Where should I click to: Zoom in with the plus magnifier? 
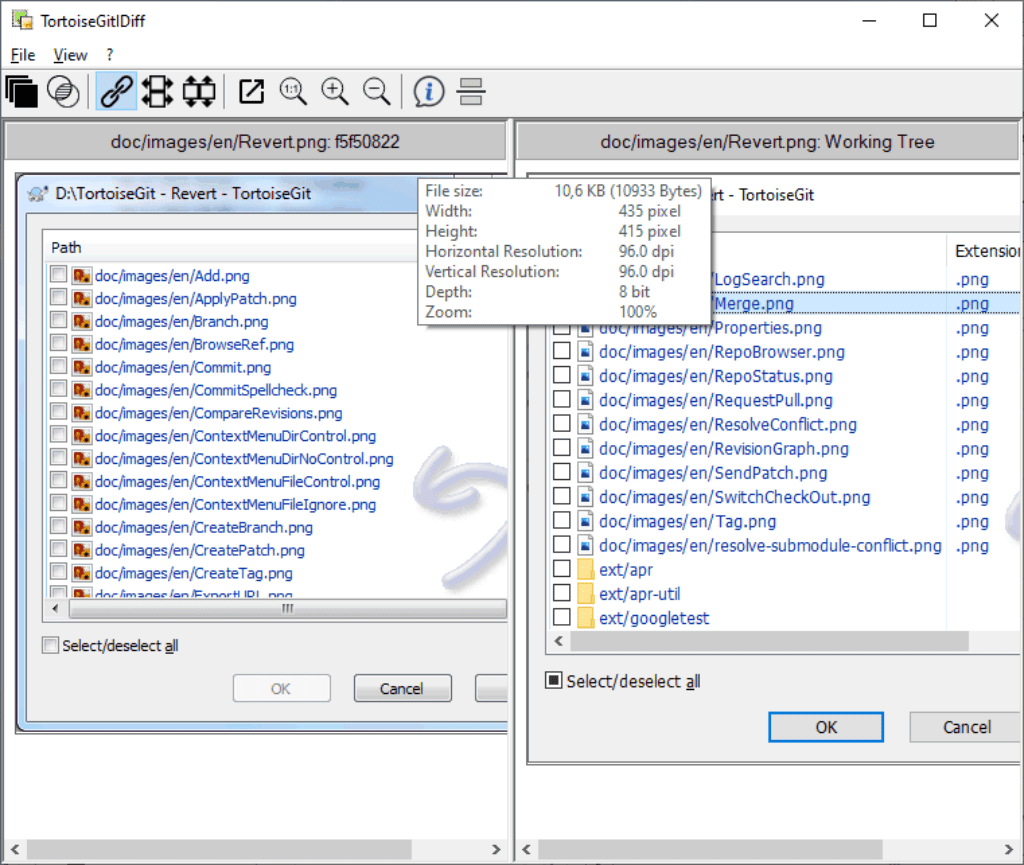tap(335, 91)
